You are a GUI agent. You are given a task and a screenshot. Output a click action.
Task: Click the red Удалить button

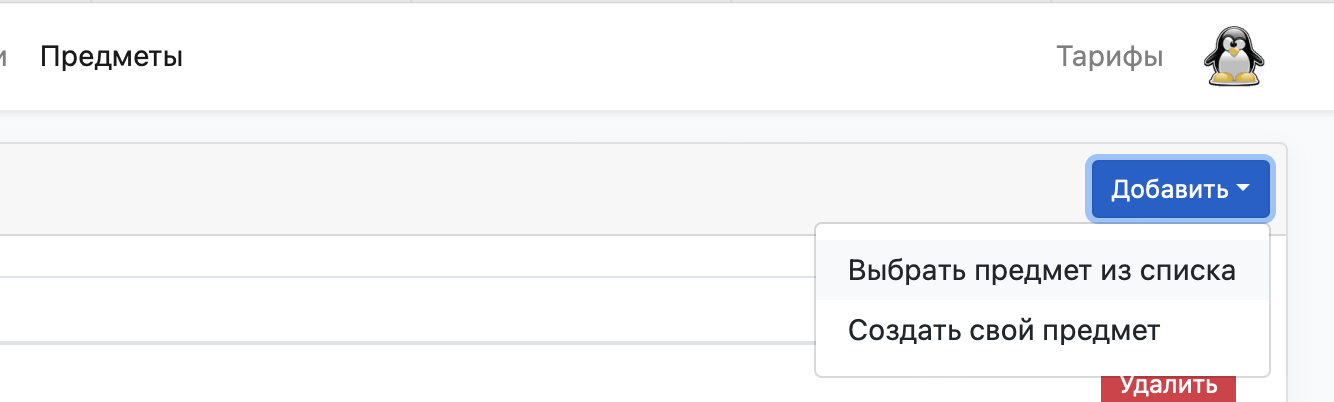click(1168, 386)
